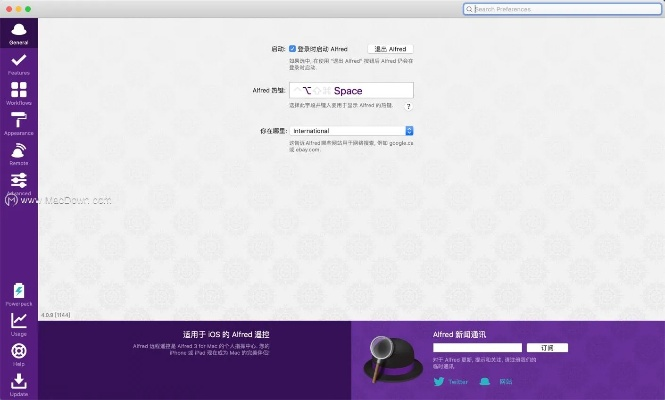This screenshot has height=400, width=665.
Task: View the Usage statistics
Action: coord(18,323)
